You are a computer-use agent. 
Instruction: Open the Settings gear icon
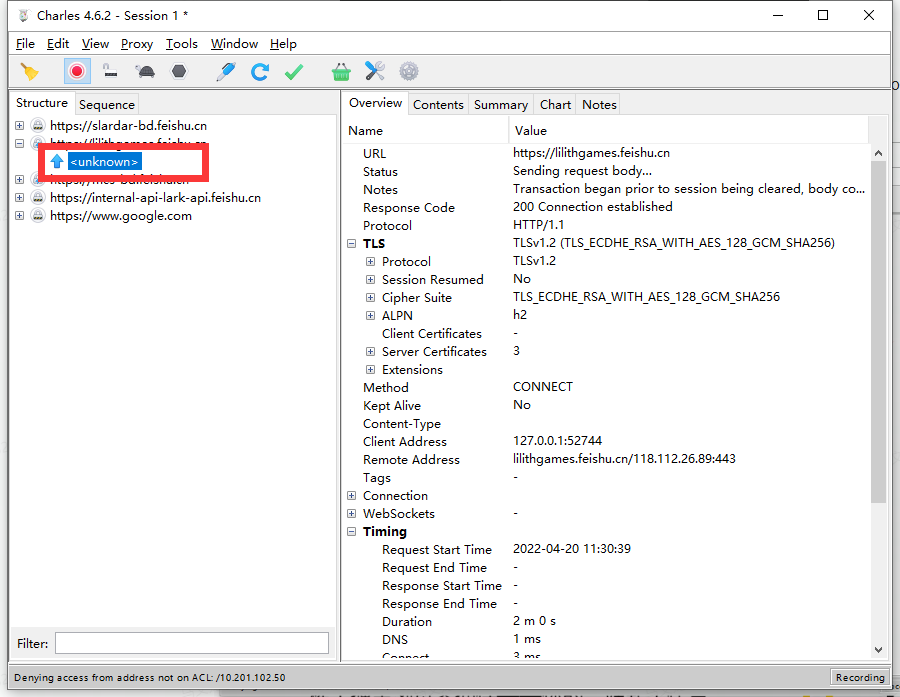(409, 71)
